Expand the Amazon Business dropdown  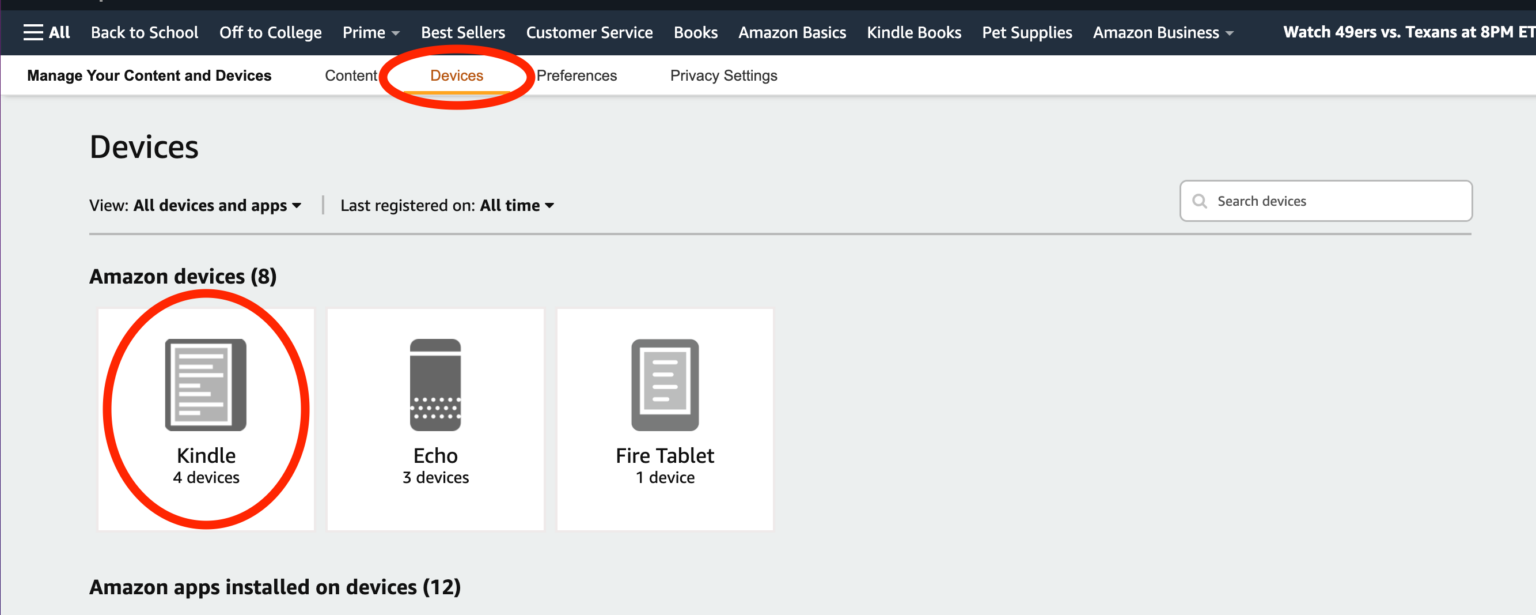[x=1162, y=31]
